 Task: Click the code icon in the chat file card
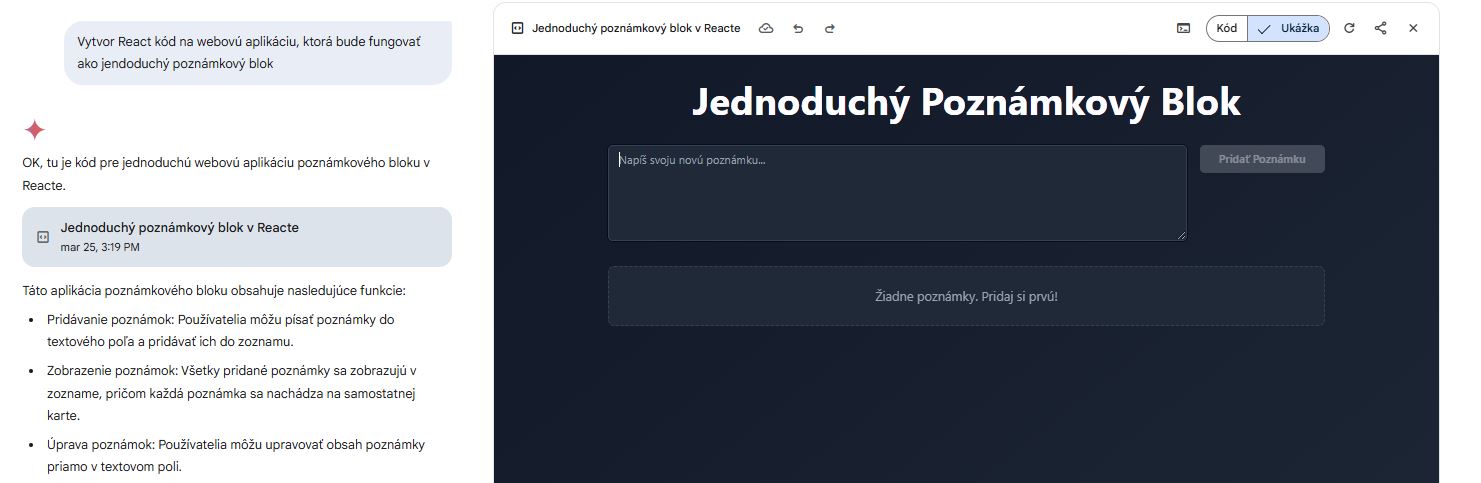(43, 237)
